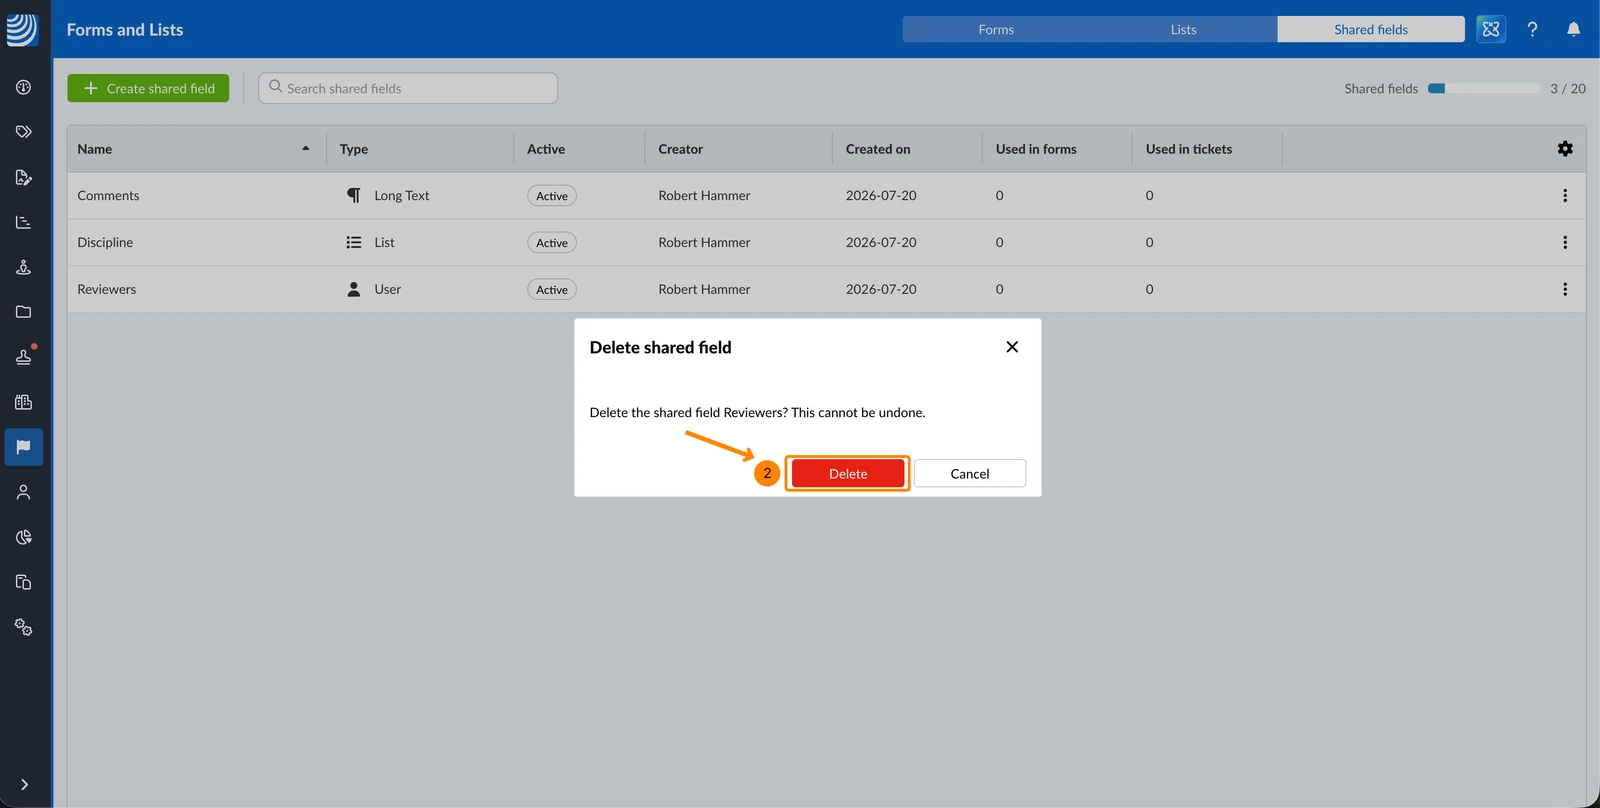Open the three-dot menu for Discipline row

point(1565,243)
